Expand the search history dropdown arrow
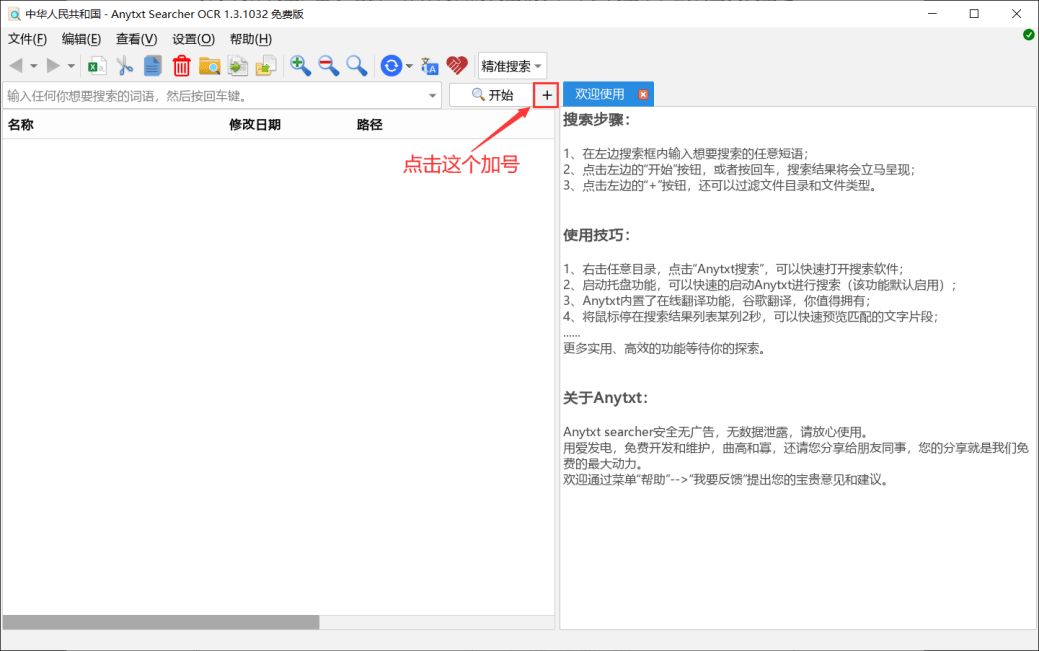 tap(433, 96)
